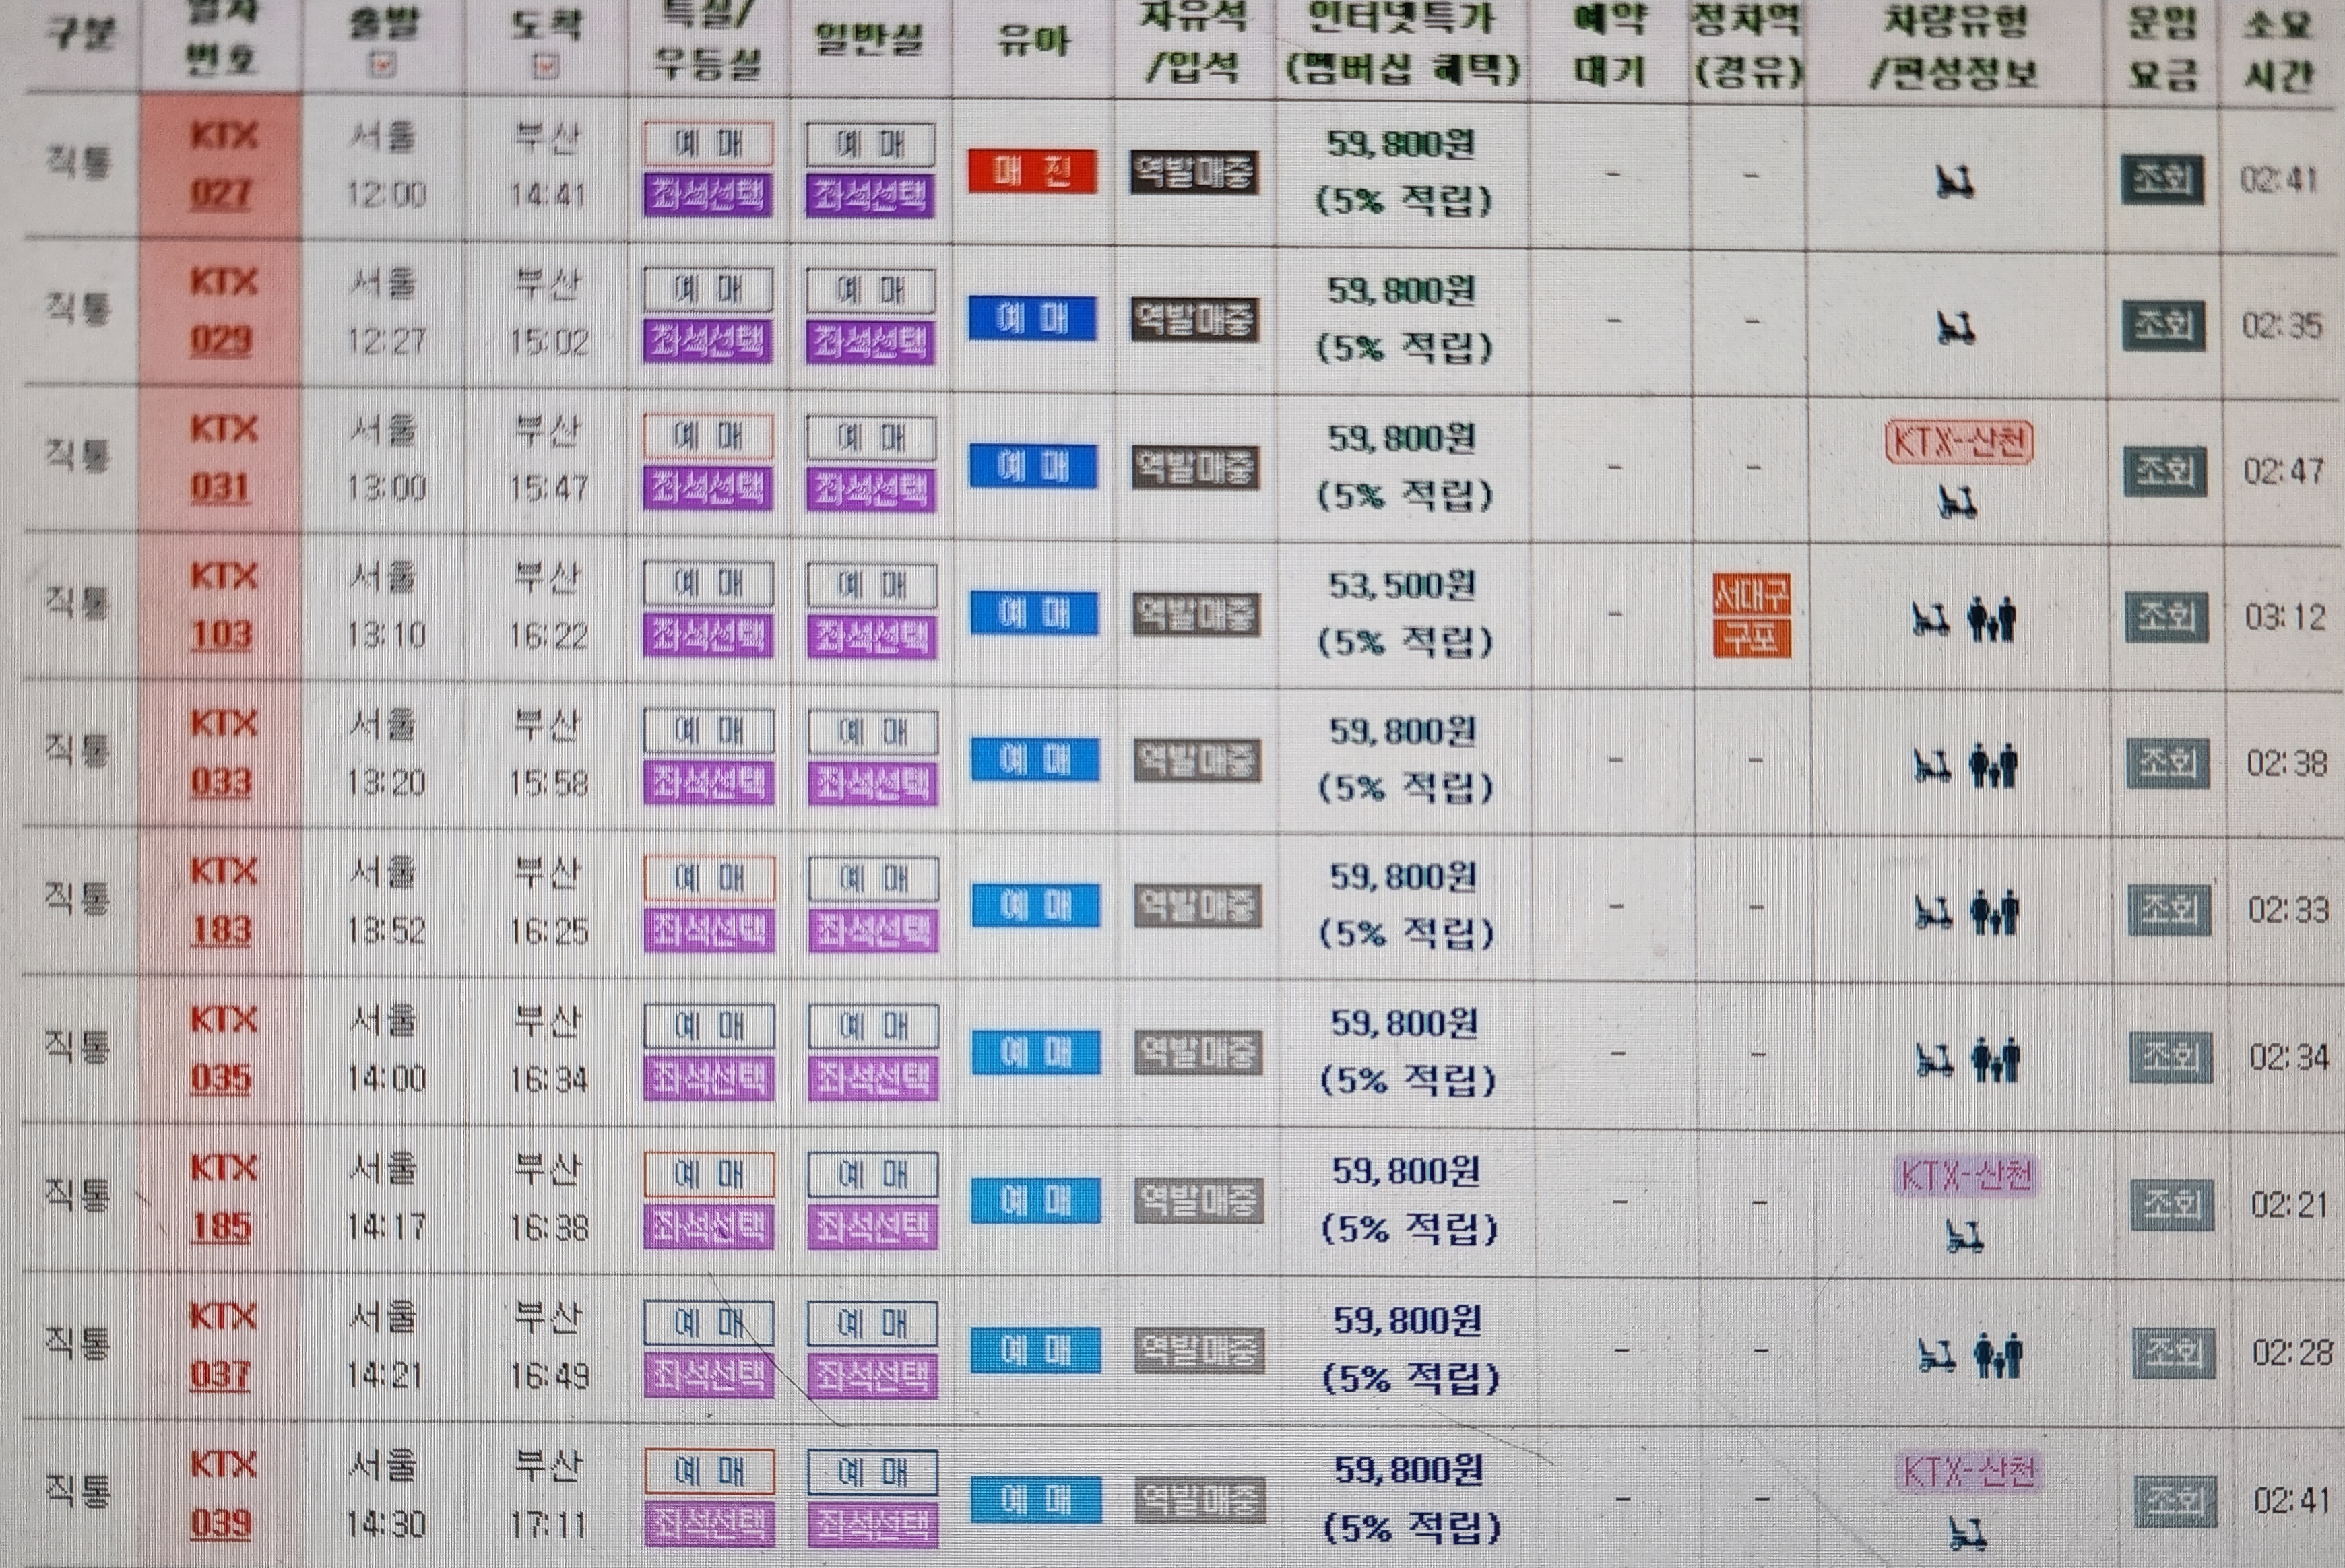
Task: Click blue 유아 예매 button for KTX 035
Action: coord(1036,1053)
